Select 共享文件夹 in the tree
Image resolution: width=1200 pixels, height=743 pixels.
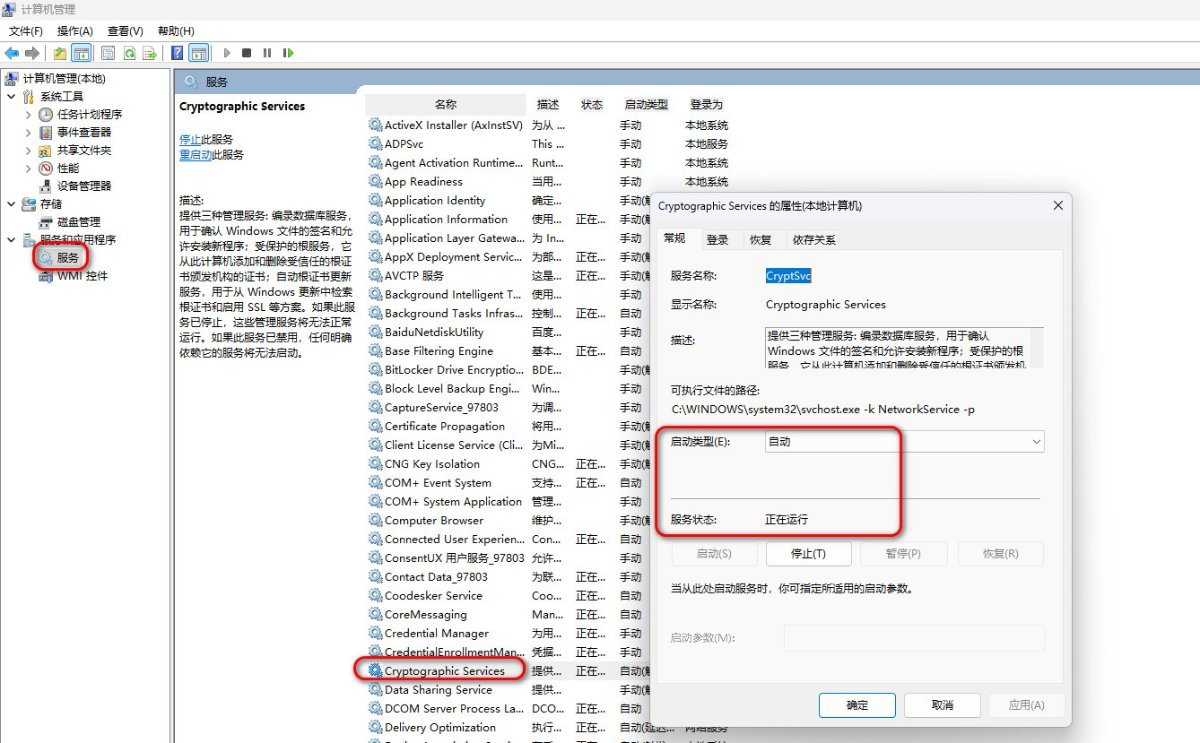click(x=84, y=150)
